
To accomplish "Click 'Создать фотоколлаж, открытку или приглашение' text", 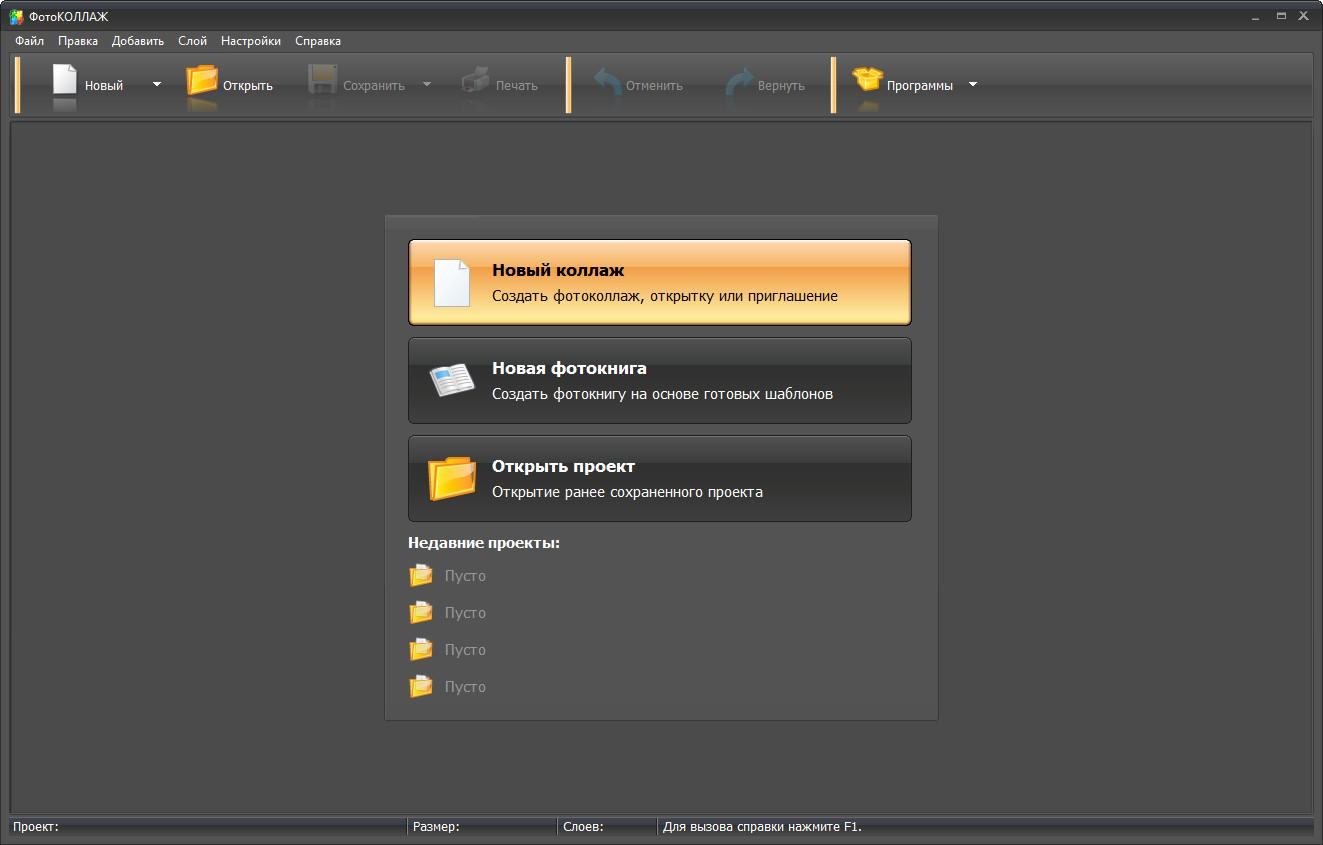I will click(x=665, y=296).
